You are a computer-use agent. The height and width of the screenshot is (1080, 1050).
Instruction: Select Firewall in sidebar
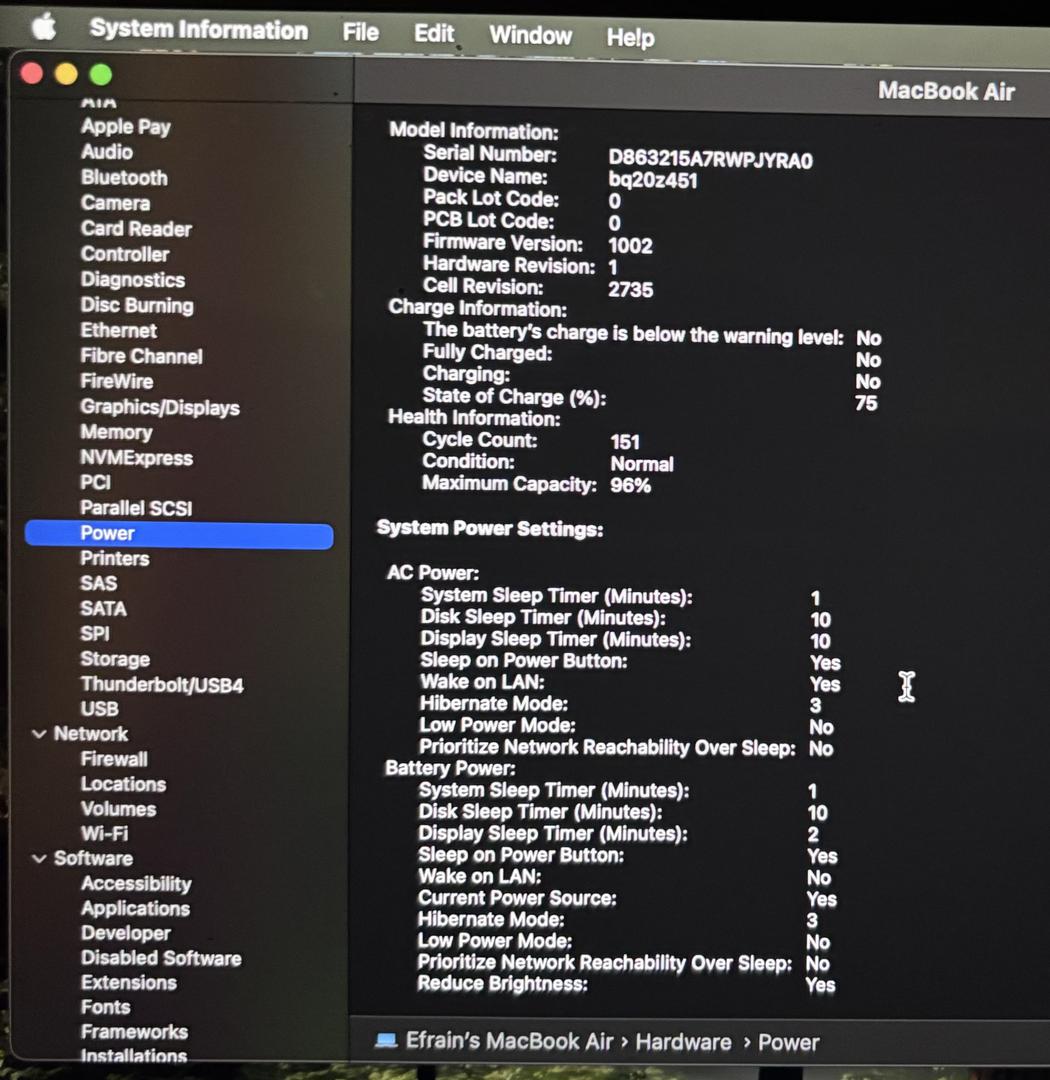tap(114, 759)
